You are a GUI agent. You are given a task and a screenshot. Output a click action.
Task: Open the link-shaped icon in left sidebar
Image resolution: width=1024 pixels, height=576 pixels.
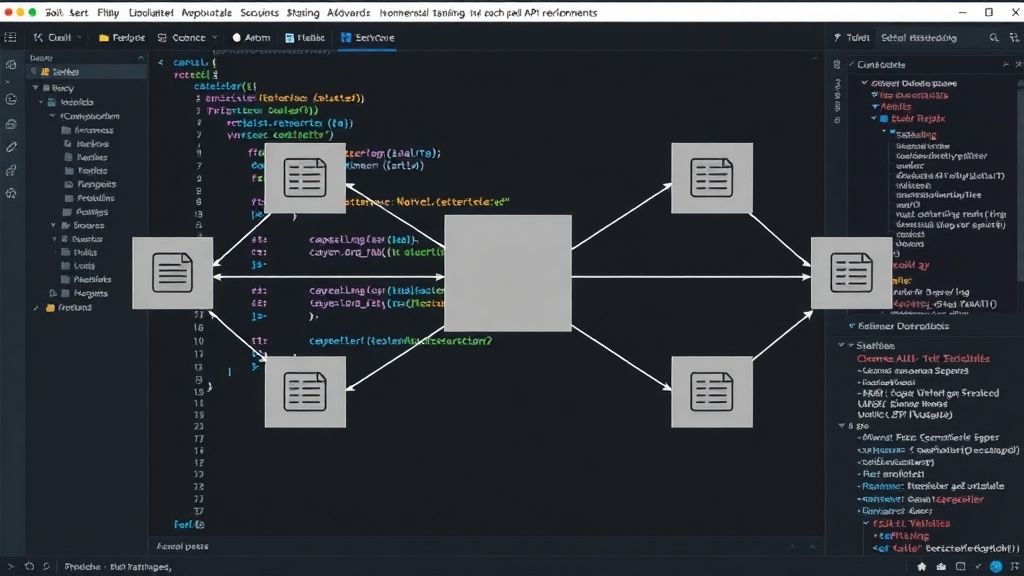coord(11,170)
